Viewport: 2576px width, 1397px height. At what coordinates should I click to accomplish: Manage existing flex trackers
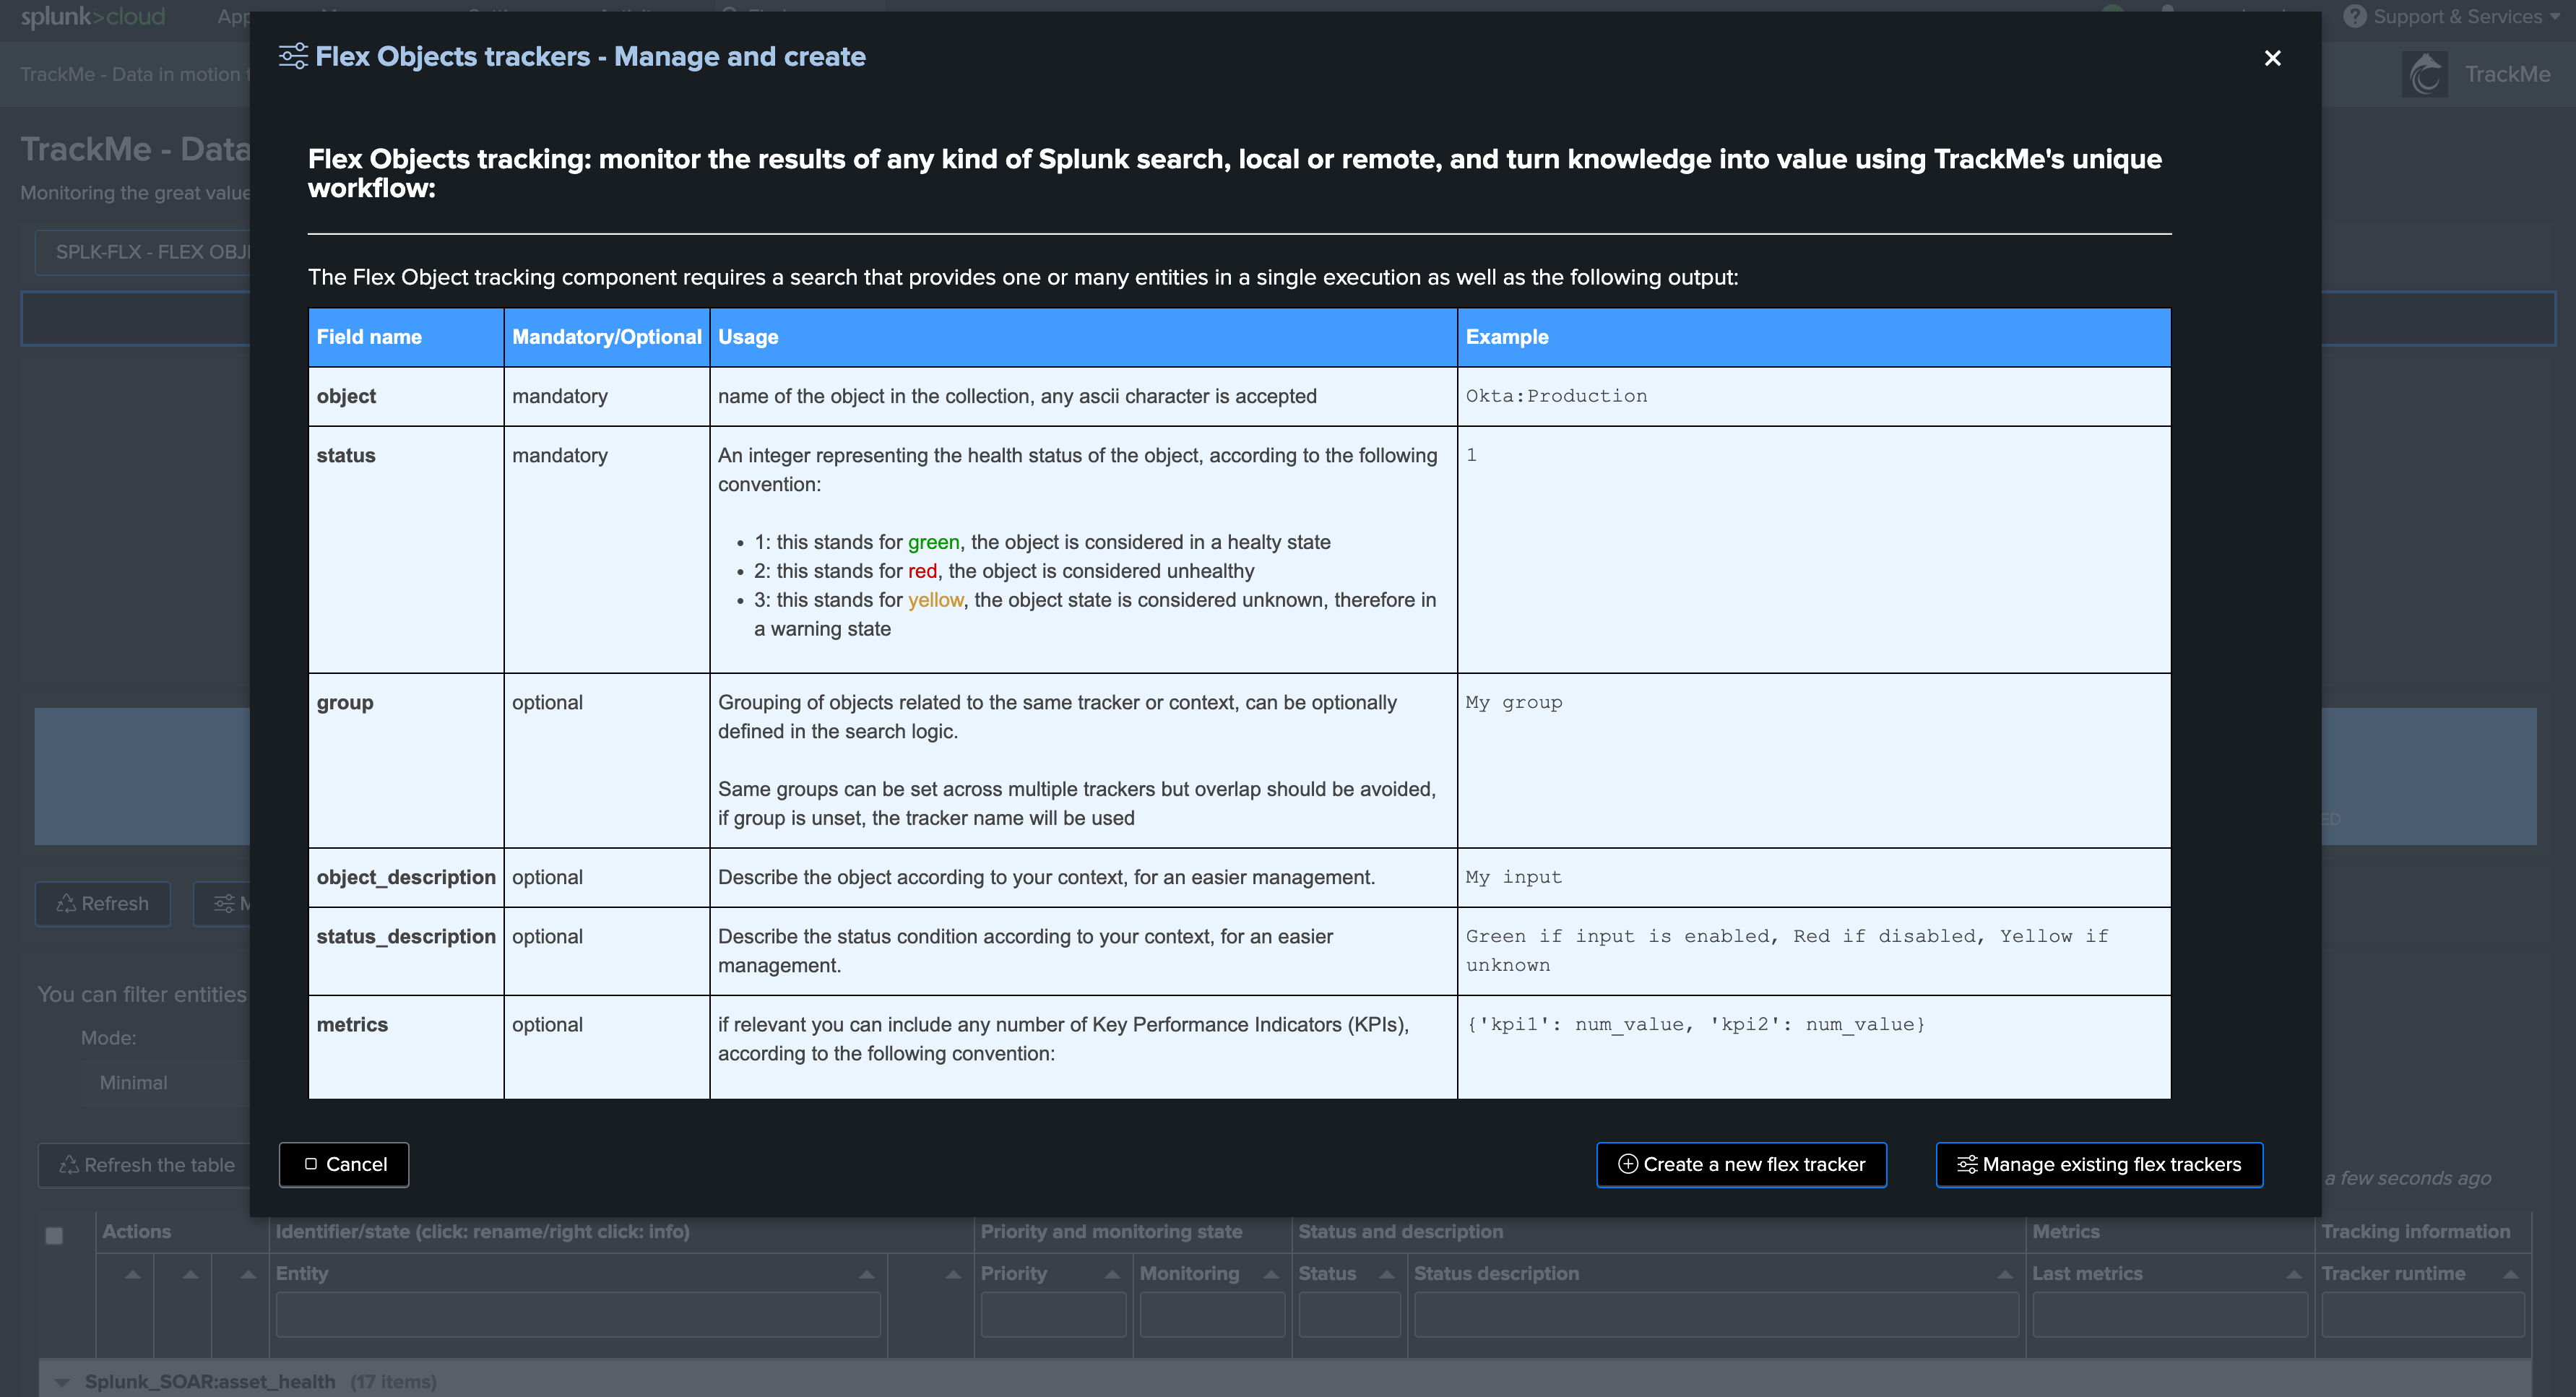pyautogui.click(x=2099, y=1164)
